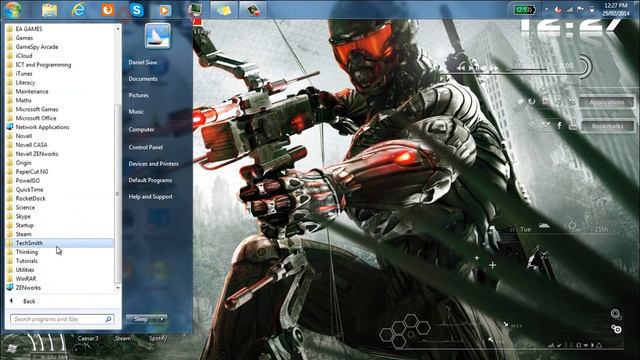
Task: Open the Windows Start orb
Action: tap(13, 9)
